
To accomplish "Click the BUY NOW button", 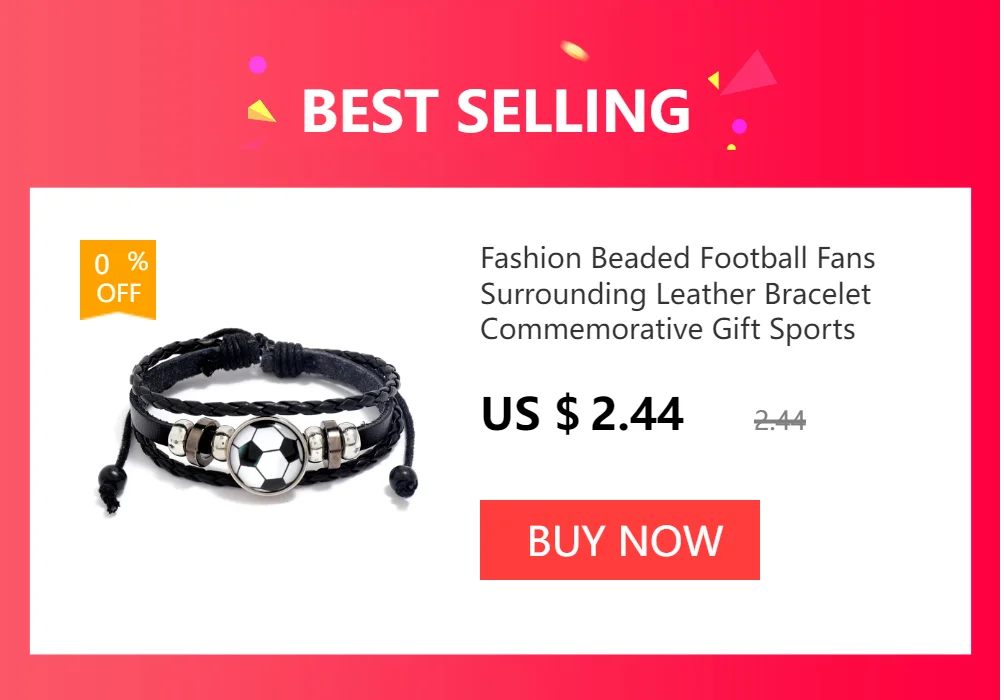I will (619, 540).
